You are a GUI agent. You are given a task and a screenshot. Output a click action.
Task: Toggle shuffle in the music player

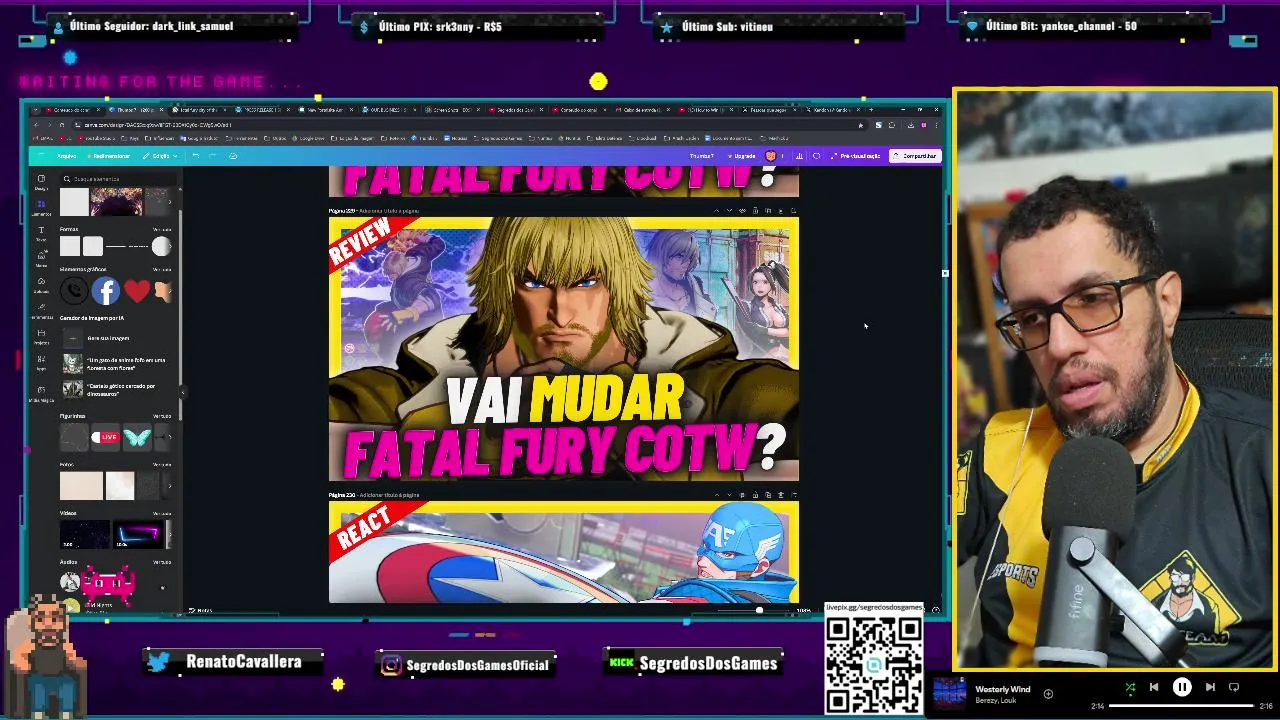pos(1130,687)
